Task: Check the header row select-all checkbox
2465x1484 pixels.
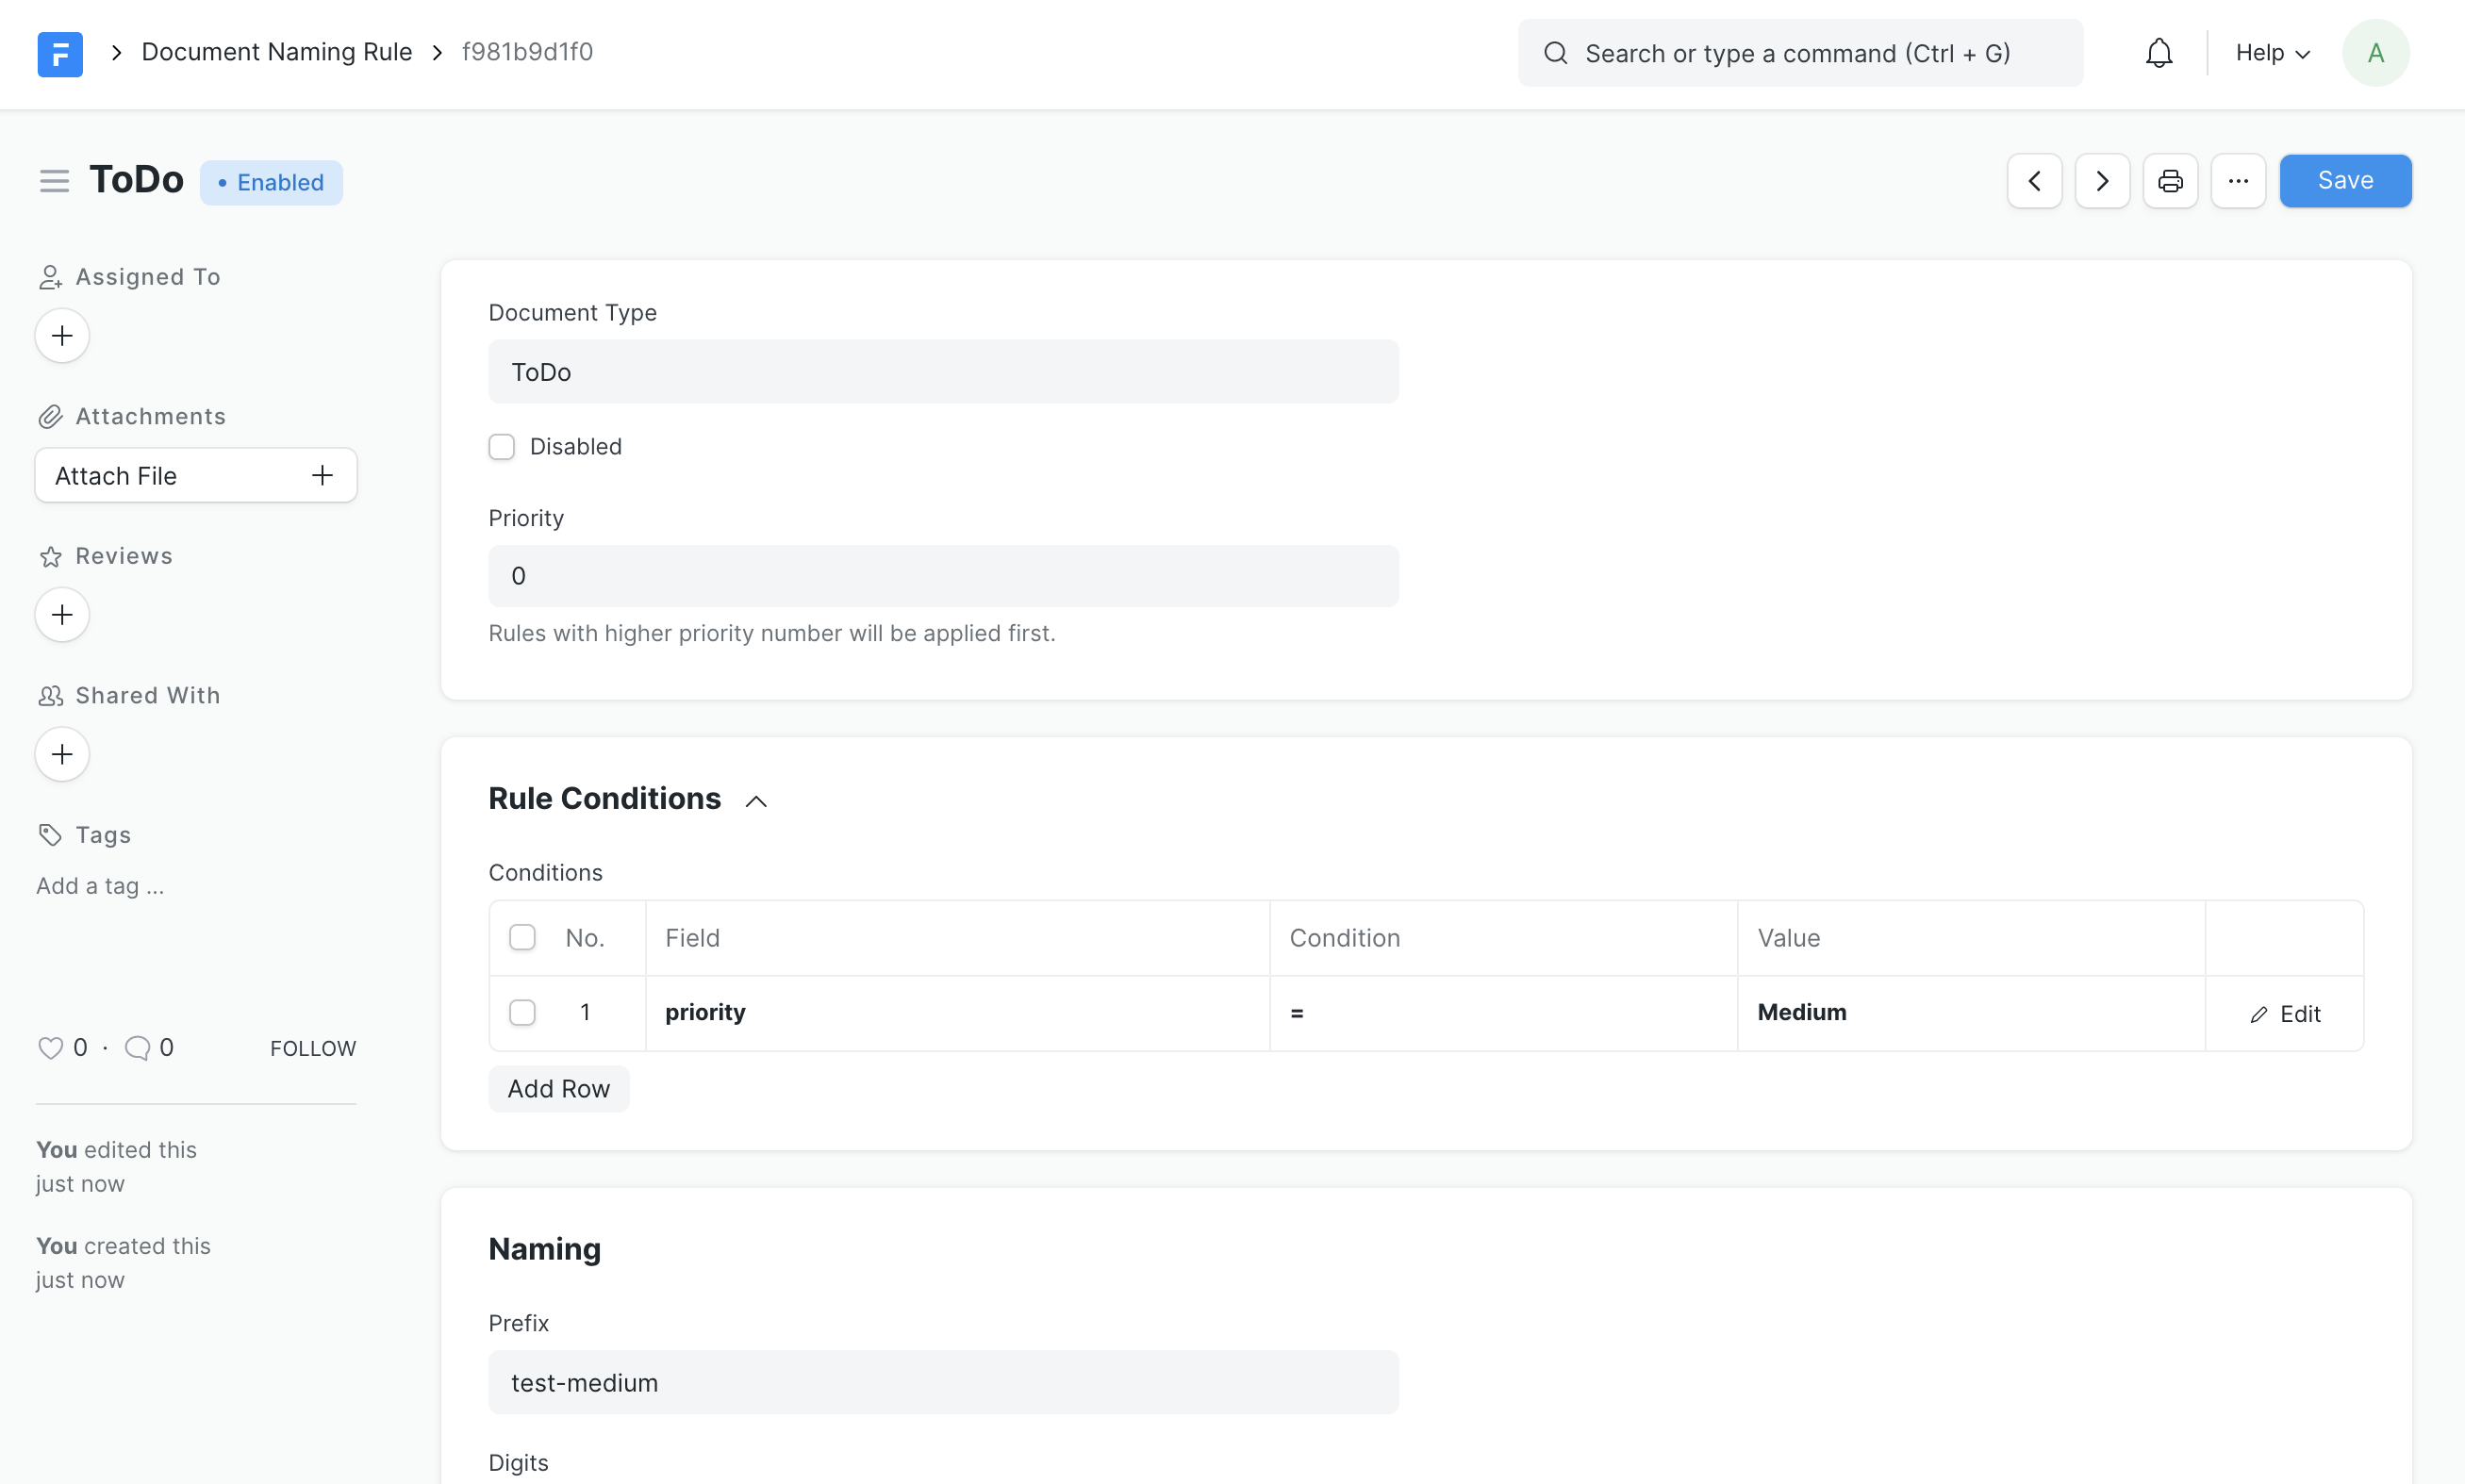Action: (x=523, y=938)
